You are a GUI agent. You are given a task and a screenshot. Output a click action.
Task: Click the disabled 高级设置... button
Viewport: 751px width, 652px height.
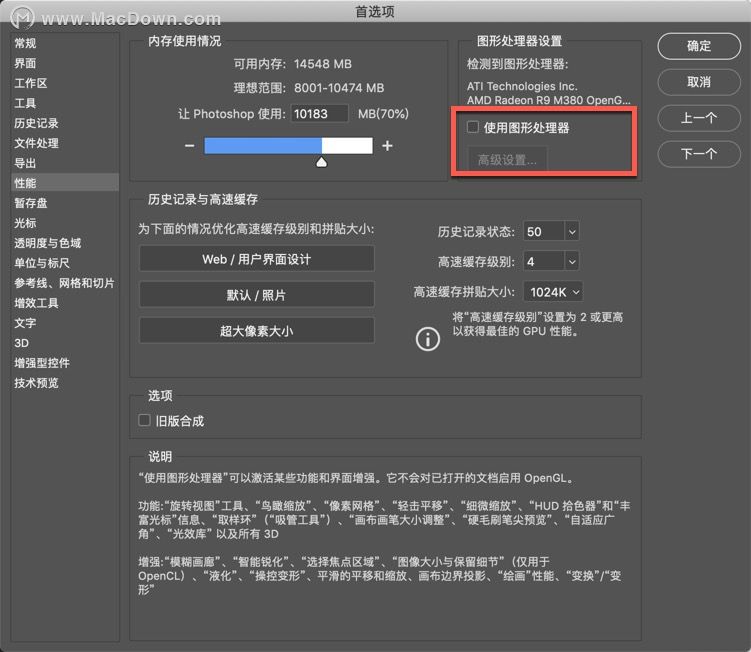point(507,160)
